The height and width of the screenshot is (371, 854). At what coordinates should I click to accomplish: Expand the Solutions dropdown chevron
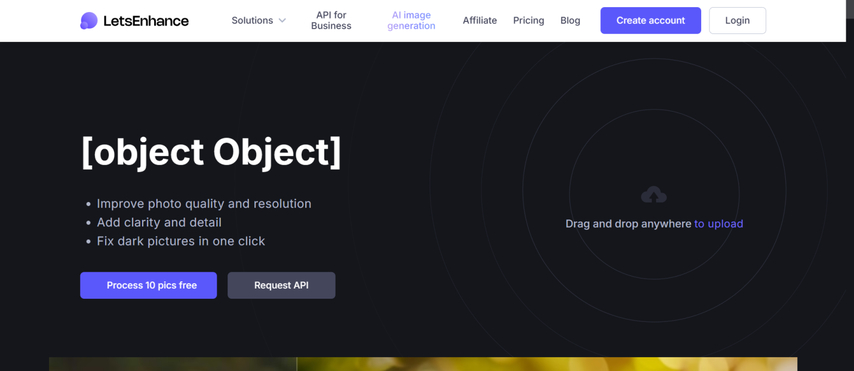(282, 21)
